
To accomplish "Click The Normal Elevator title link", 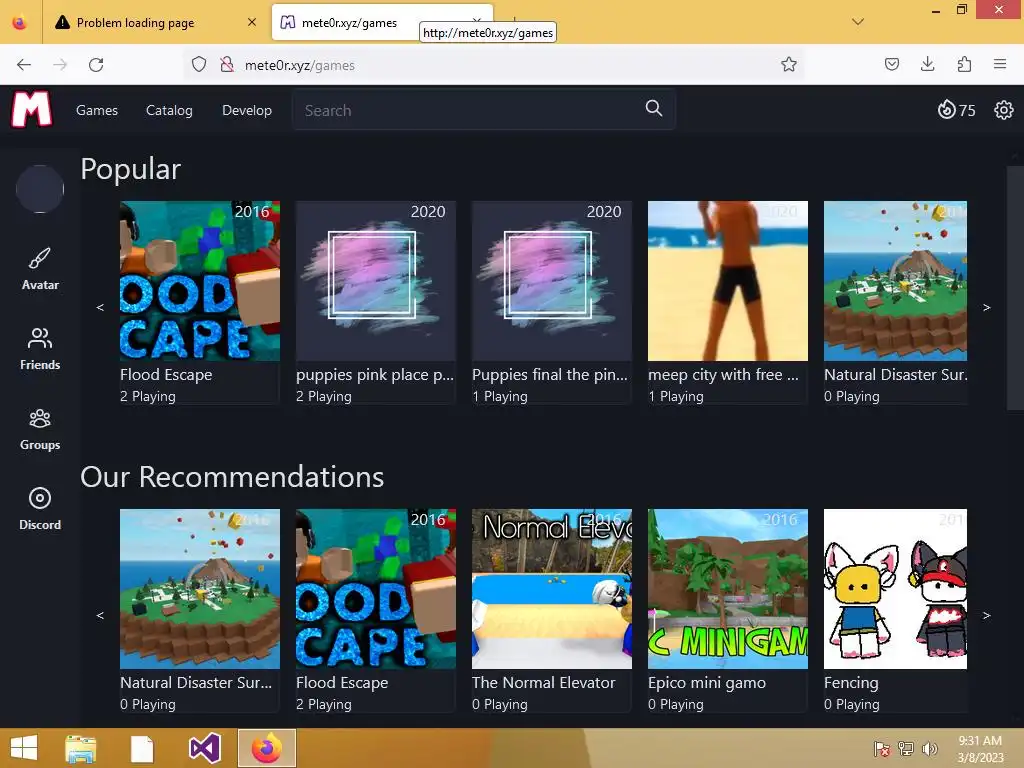I will click(543, 682).
